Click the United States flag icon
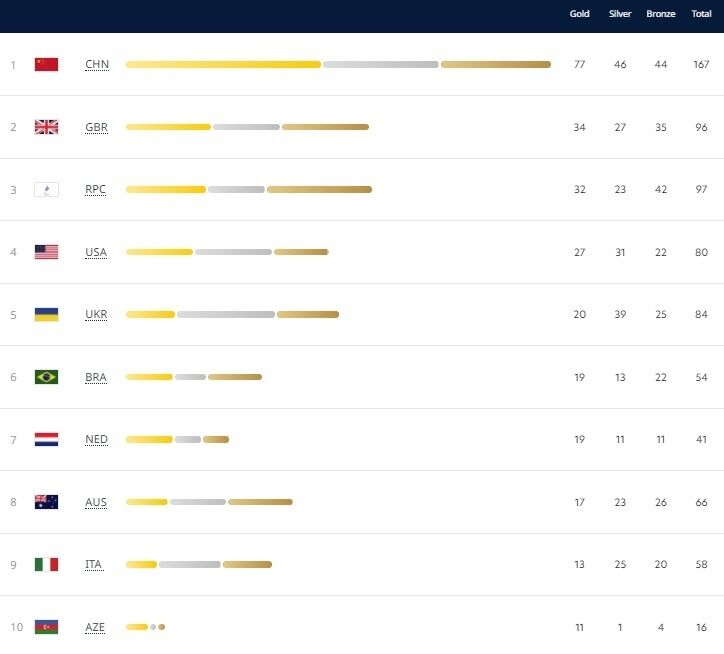 click(46, 252)
